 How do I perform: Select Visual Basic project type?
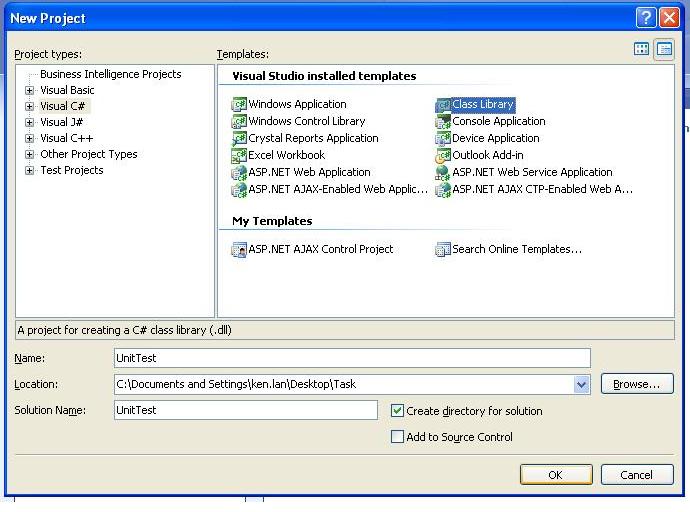pos(67,90)
